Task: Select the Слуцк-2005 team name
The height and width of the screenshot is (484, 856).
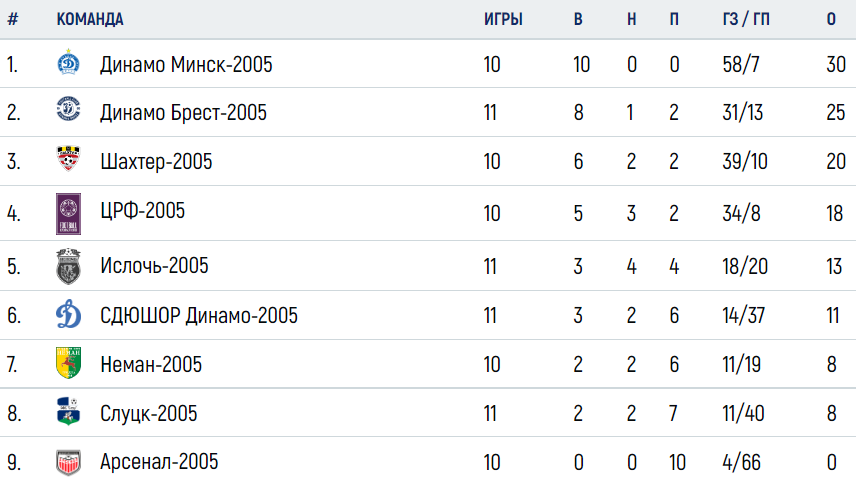Action: tap(148, 414)
